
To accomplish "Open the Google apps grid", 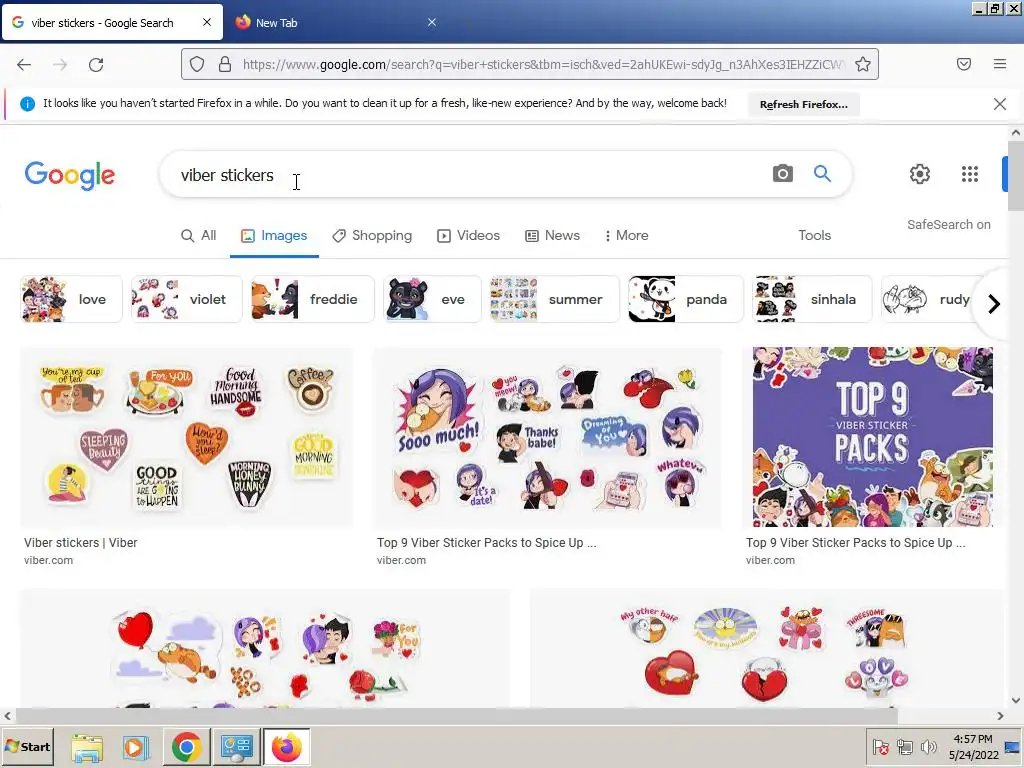I will [970, 174].
